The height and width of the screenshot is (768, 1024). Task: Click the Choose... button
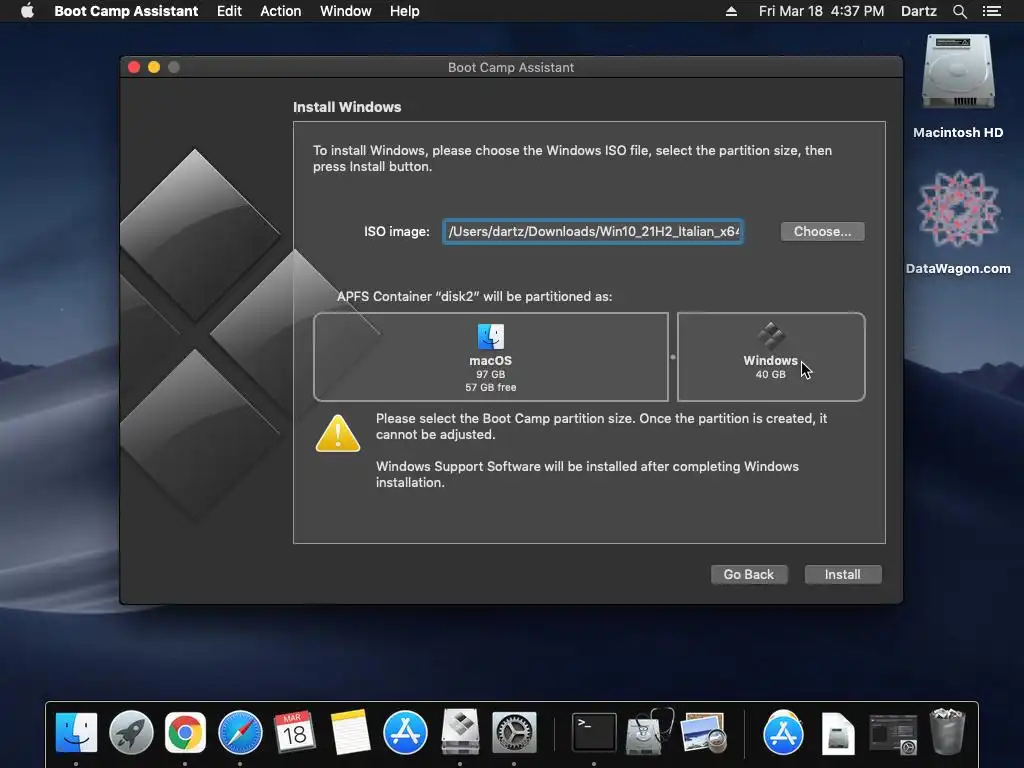point(822,231)
